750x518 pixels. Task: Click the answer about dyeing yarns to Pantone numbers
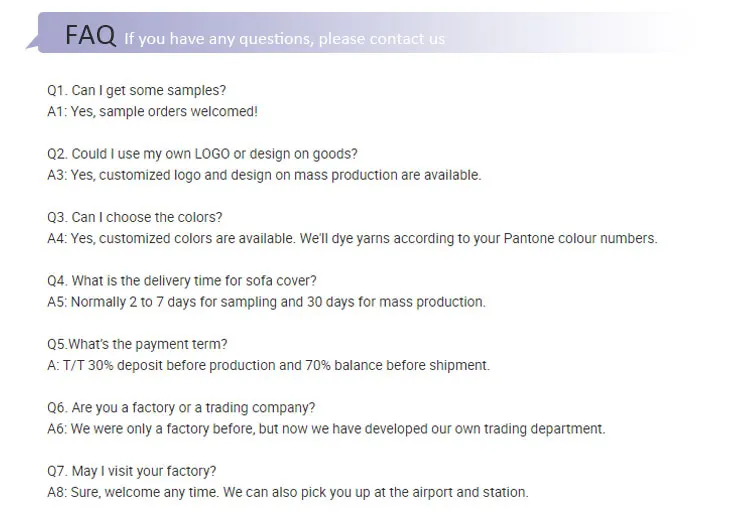(352, 238)
